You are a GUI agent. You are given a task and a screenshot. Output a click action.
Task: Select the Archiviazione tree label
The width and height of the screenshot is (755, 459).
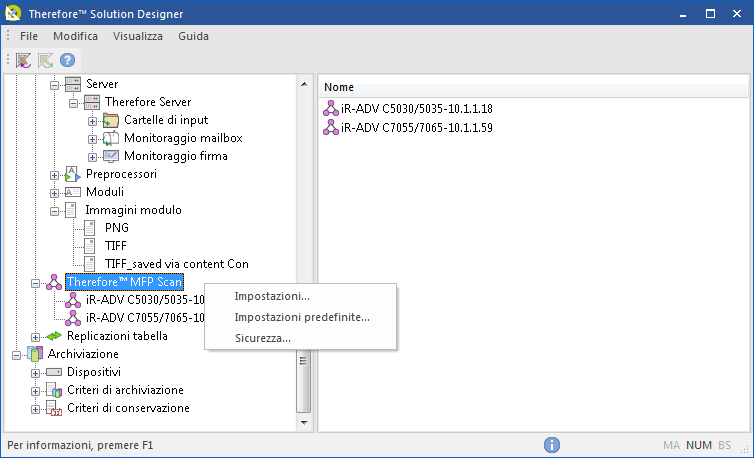coord(83,354)
